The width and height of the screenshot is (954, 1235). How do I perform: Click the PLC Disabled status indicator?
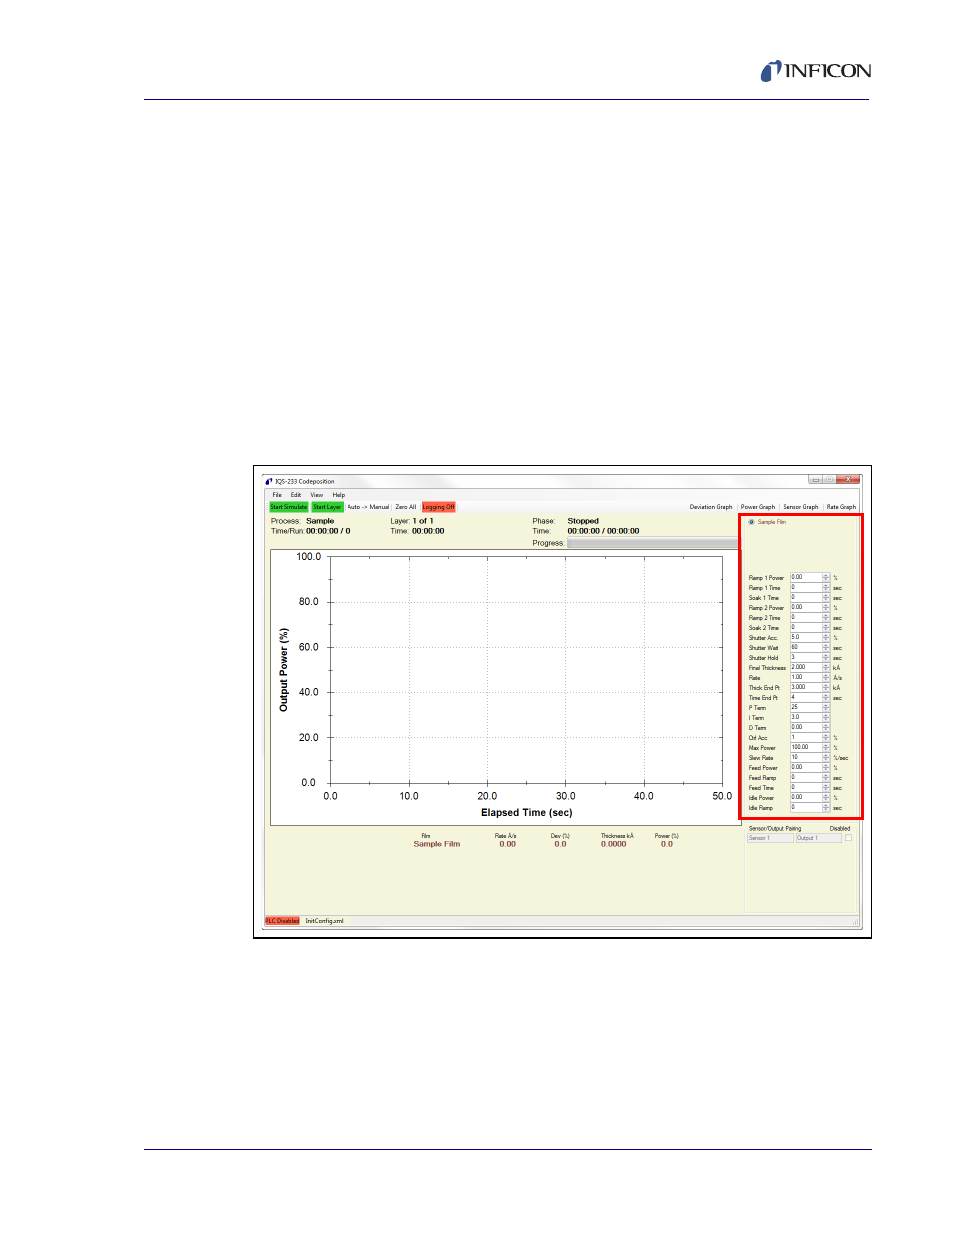[x=282, y=921]
